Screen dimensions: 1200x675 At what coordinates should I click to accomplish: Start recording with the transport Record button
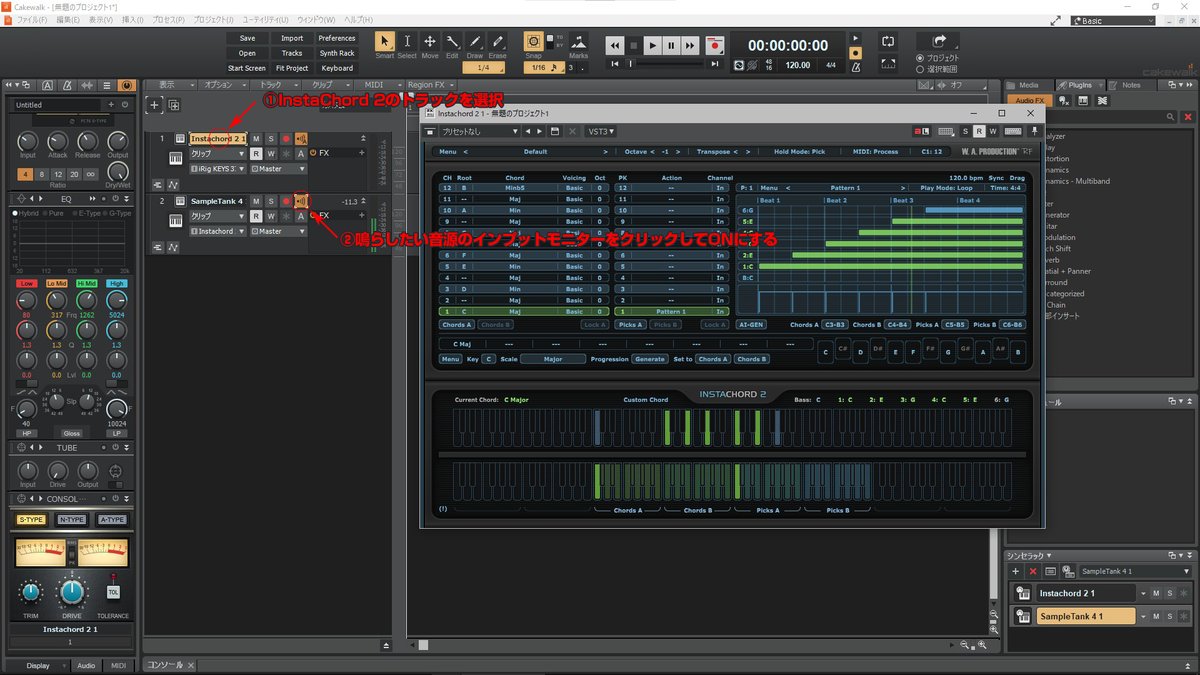714,45
